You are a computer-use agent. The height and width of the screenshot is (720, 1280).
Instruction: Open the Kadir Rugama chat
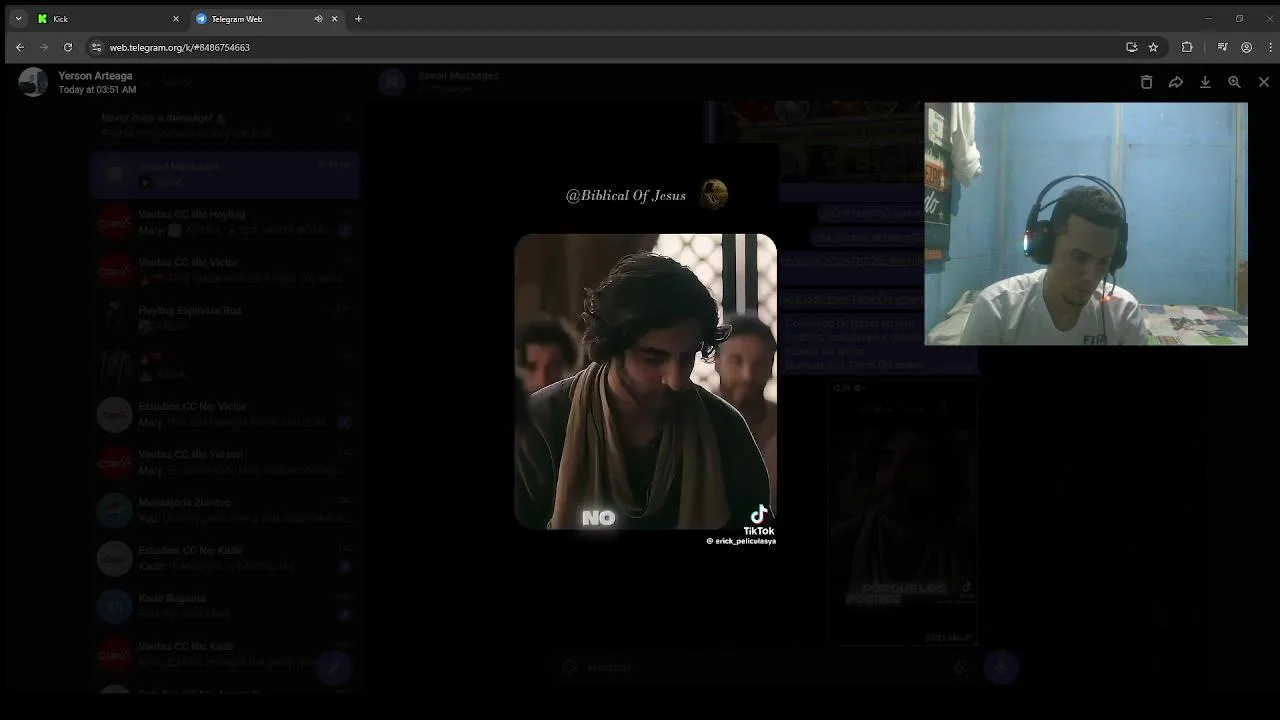pos(225,606)
